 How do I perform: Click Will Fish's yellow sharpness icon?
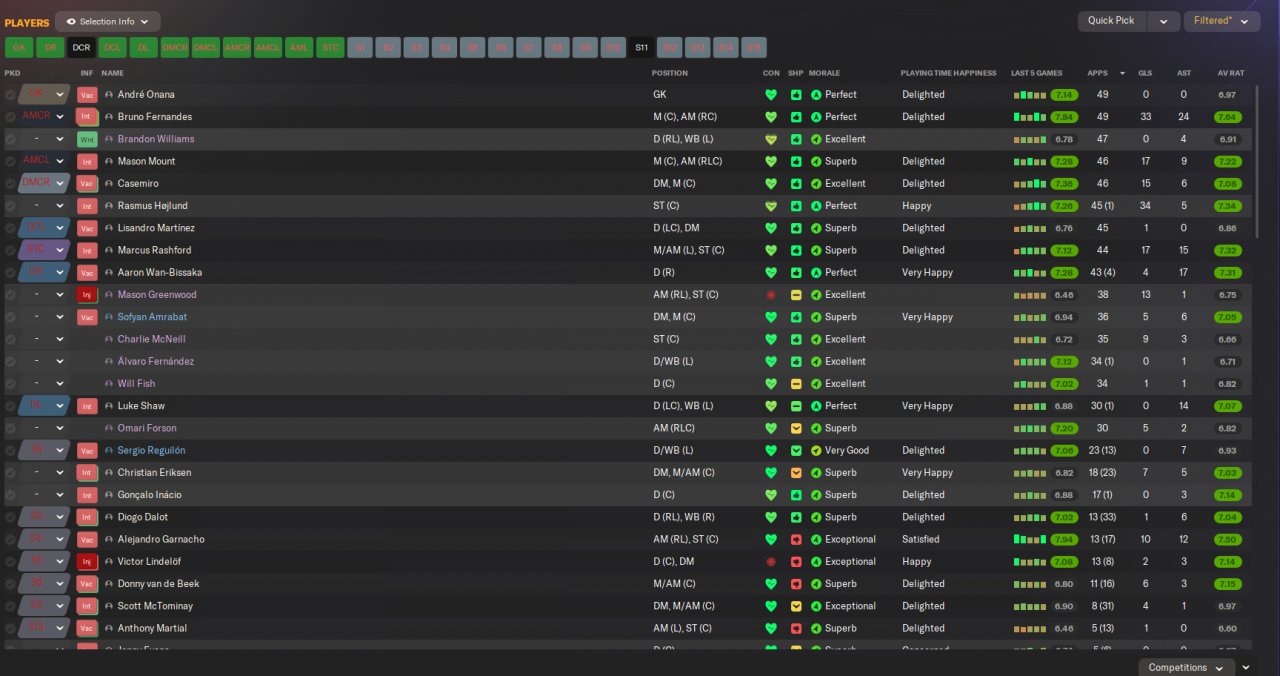(x=796, y=384)
